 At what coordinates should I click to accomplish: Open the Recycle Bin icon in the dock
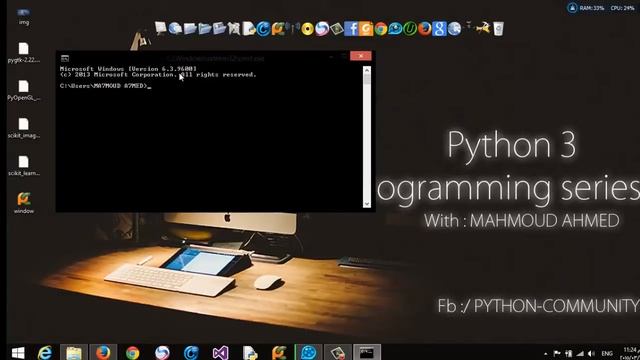(498, 29)
